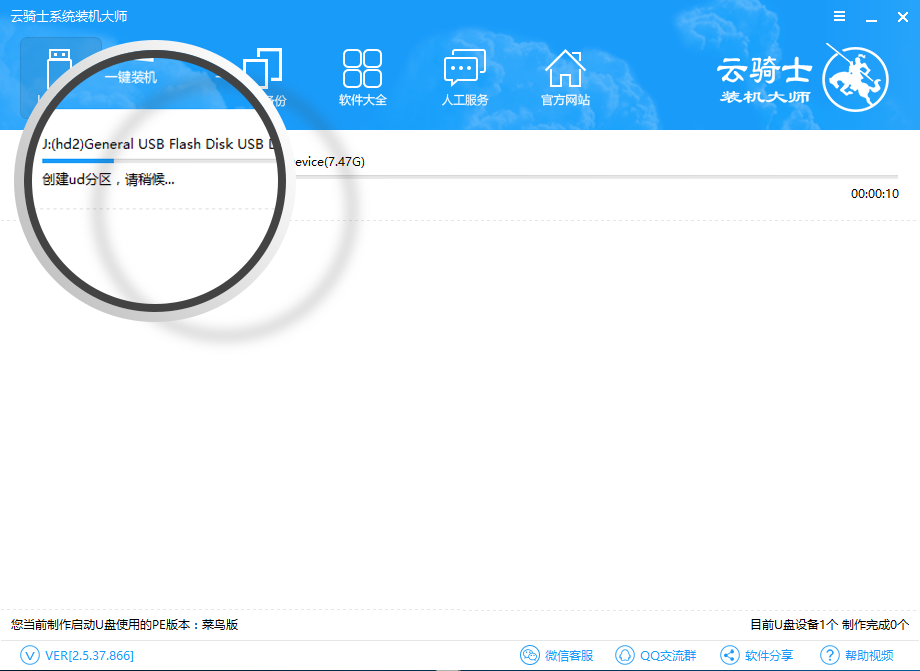920x671 pixels.
Task: Go to the 官方网站 official website
Action: [565, 77]
